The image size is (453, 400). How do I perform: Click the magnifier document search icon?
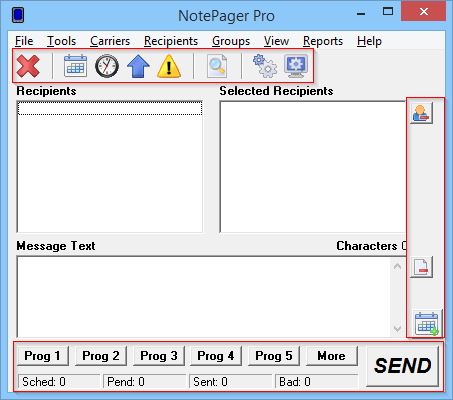click(x=217, y=66)
